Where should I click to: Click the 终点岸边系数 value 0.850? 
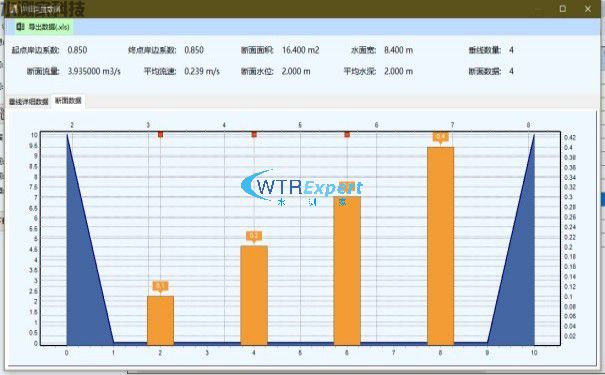194,50
